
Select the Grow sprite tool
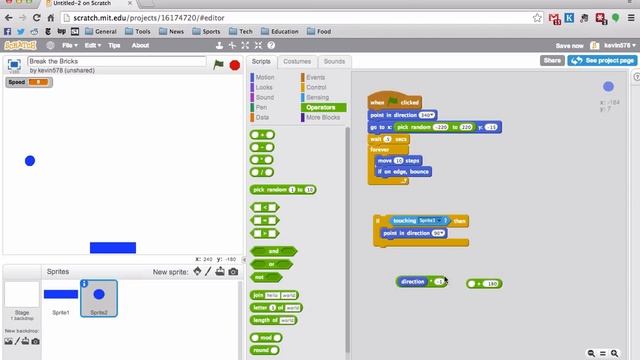[x=245, y=45]
